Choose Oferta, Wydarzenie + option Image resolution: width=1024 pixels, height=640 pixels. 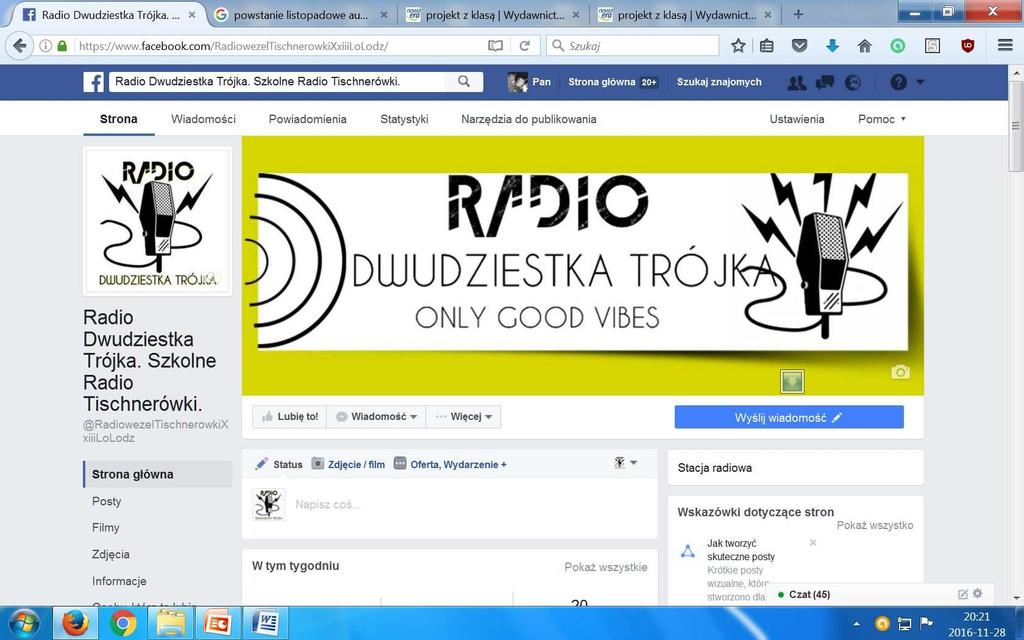pyautogui.click(x=451, y=464)
